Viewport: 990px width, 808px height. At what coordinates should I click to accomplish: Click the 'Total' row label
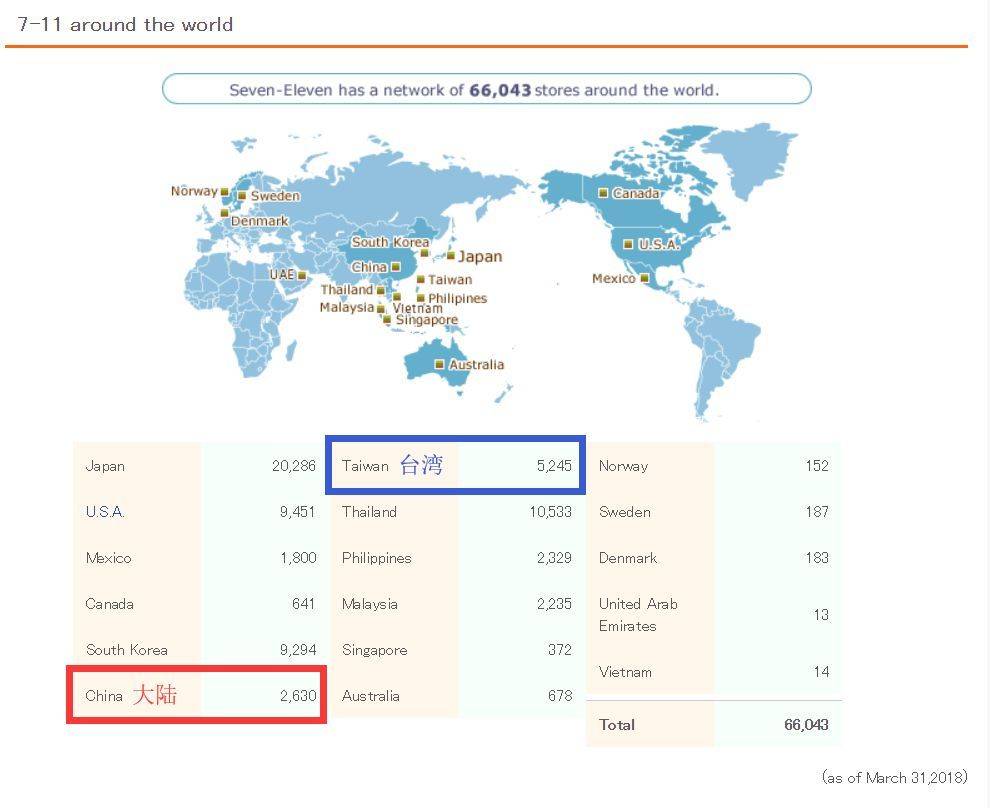pyautogui.click(x=617, y=725)
